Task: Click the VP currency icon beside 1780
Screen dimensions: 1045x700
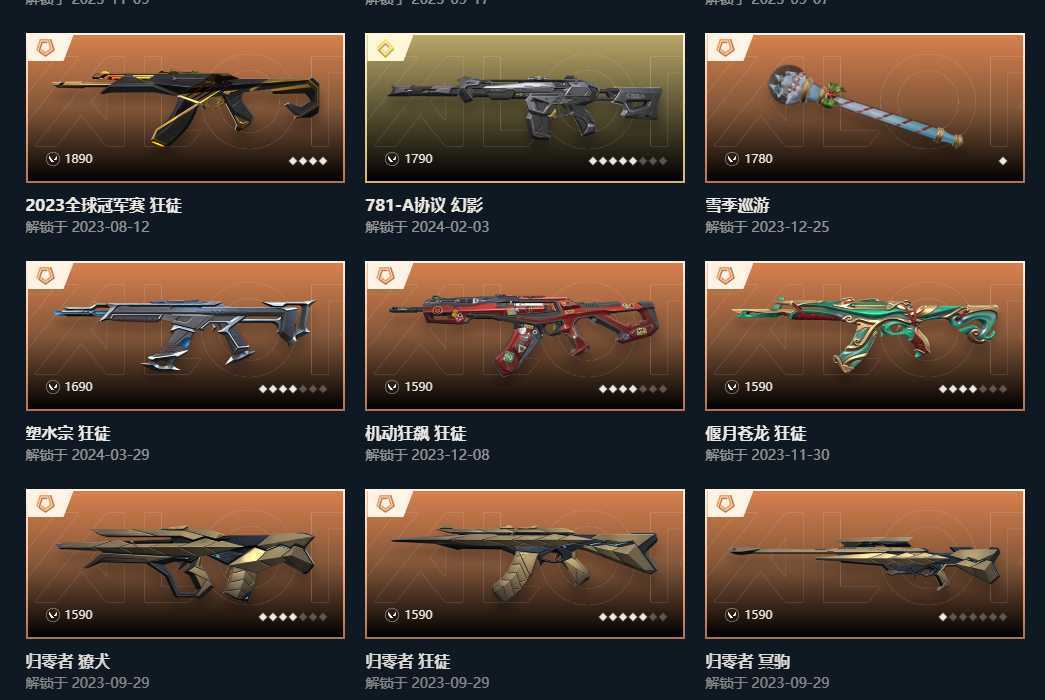Action: tap(732, 159)
